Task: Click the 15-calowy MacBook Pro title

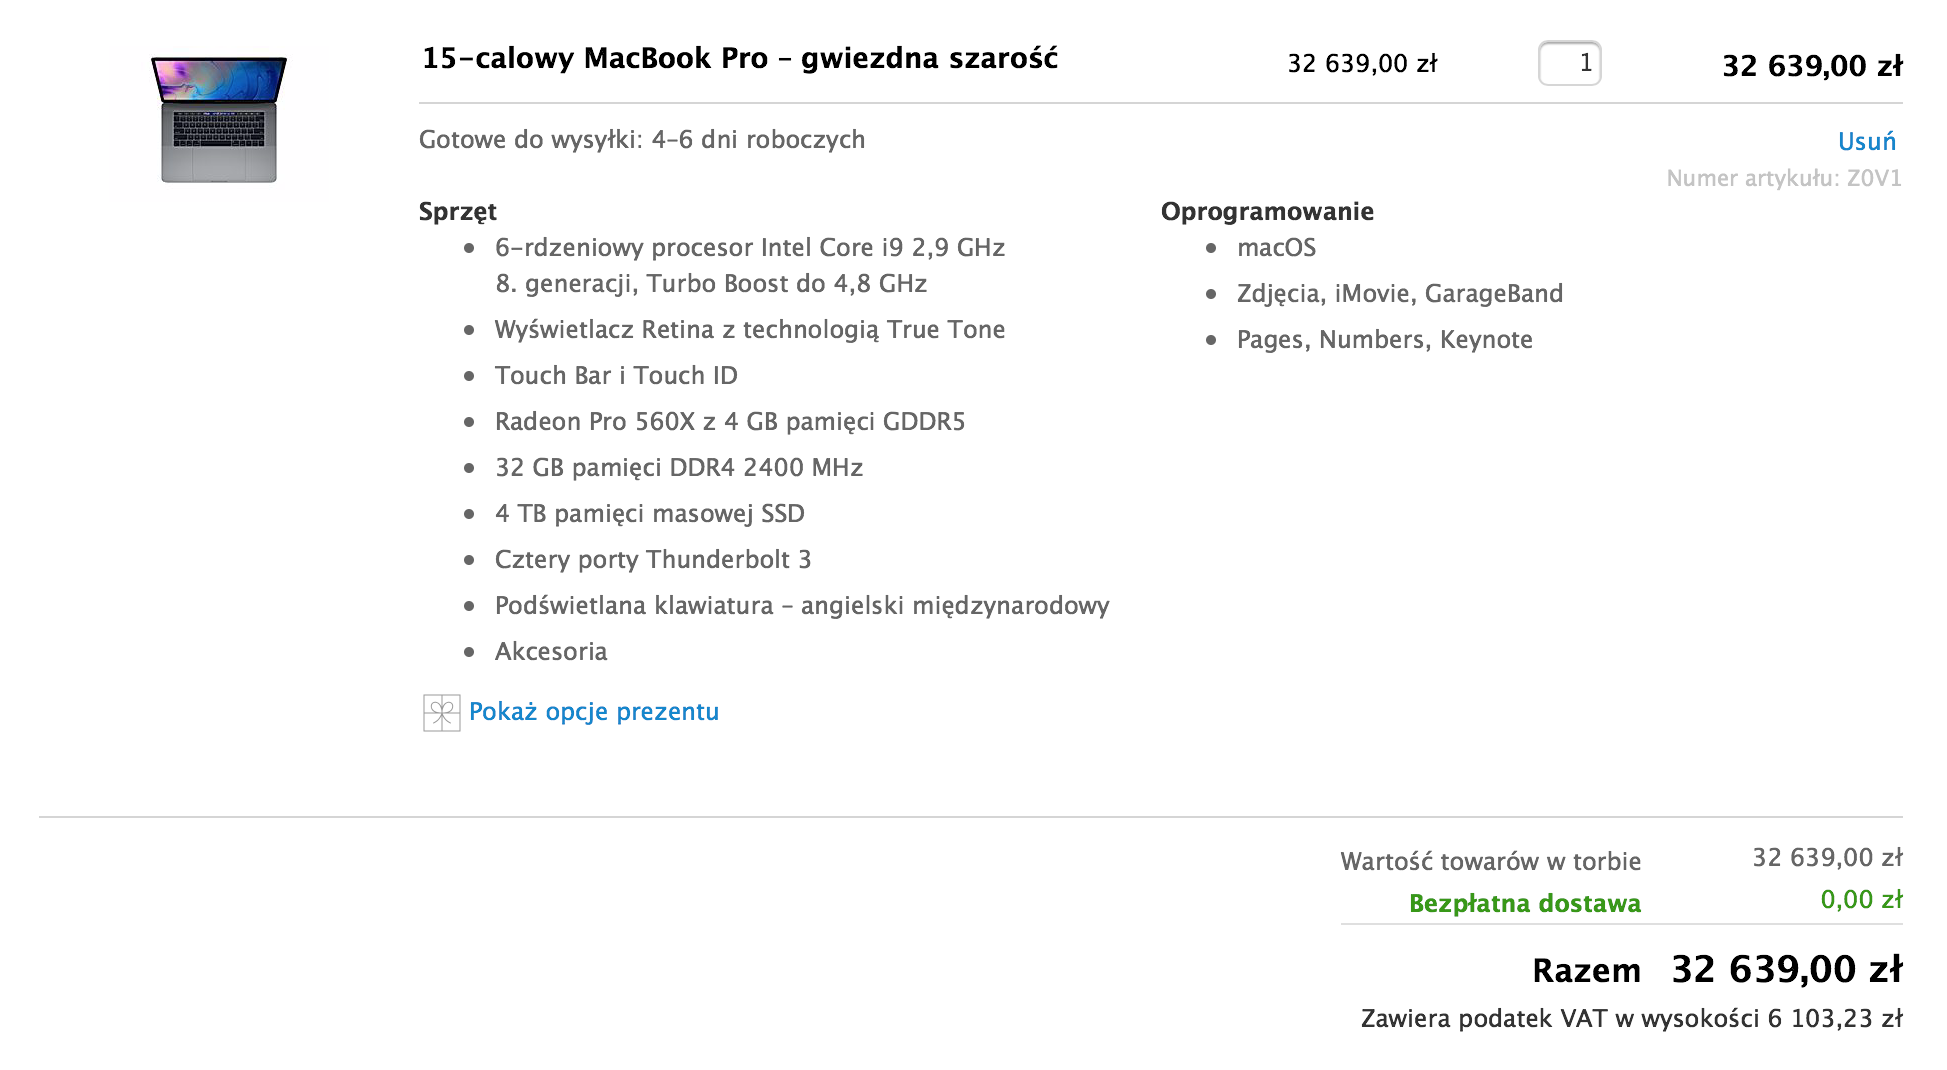Action: point(740,58)
